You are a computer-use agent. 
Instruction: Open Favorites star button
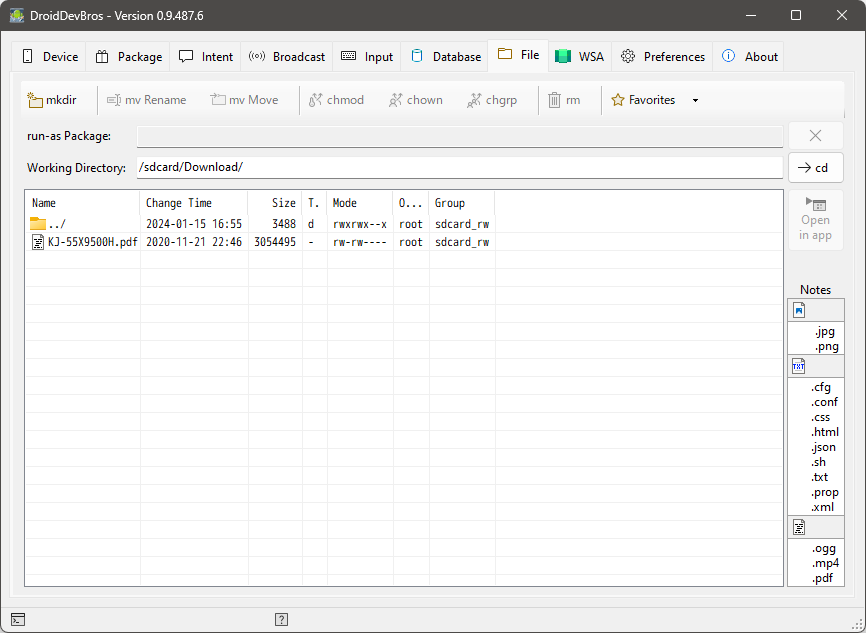[643, 100]
